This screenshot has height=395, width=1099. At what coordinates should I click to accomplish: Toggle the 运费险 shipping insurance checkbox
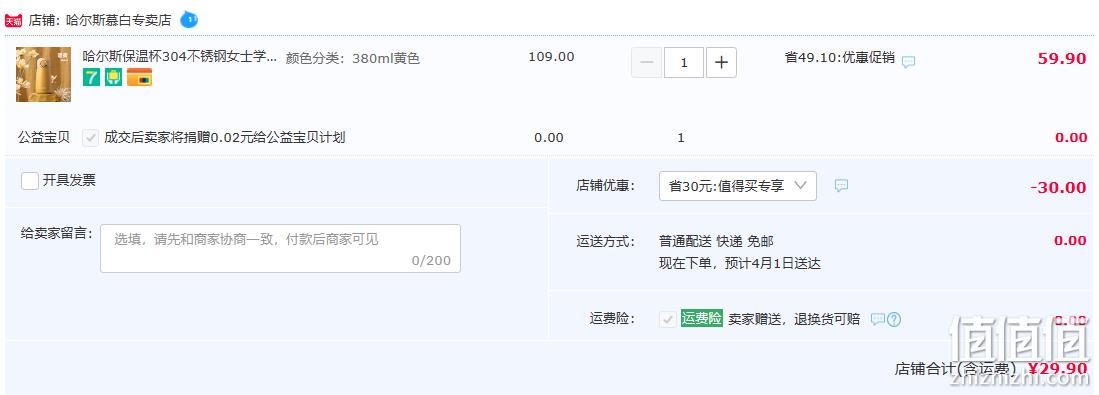667,319
